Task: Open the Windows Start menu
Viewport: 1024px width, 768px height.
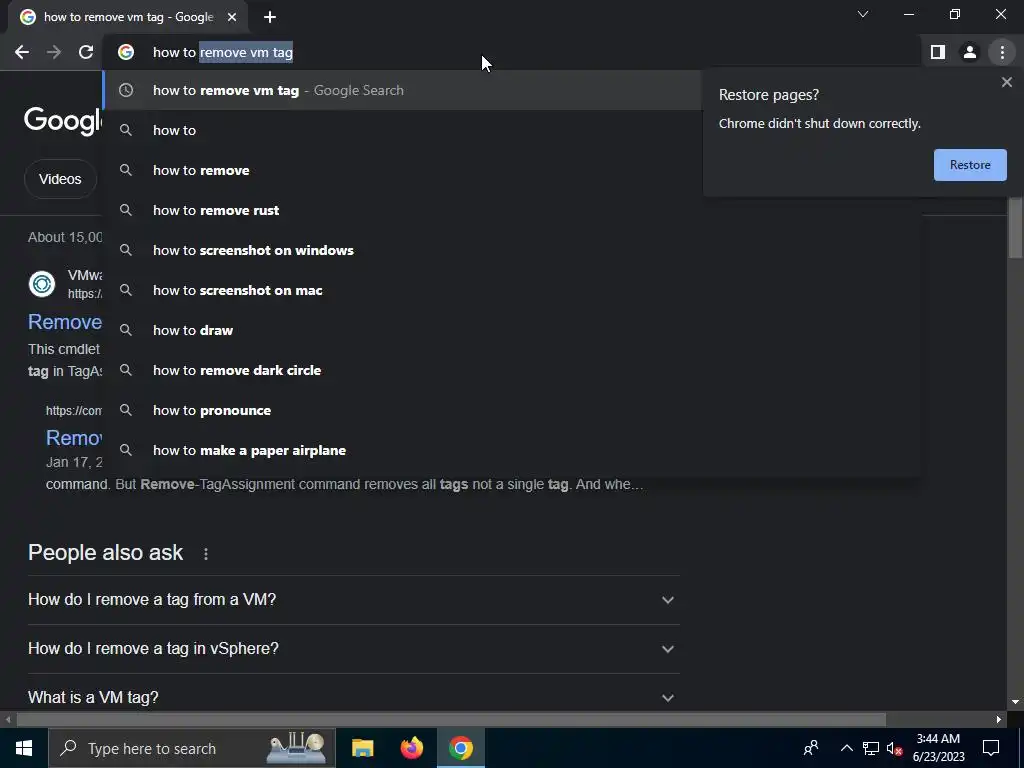Action: pyautogui.click(x=24, y=748)
